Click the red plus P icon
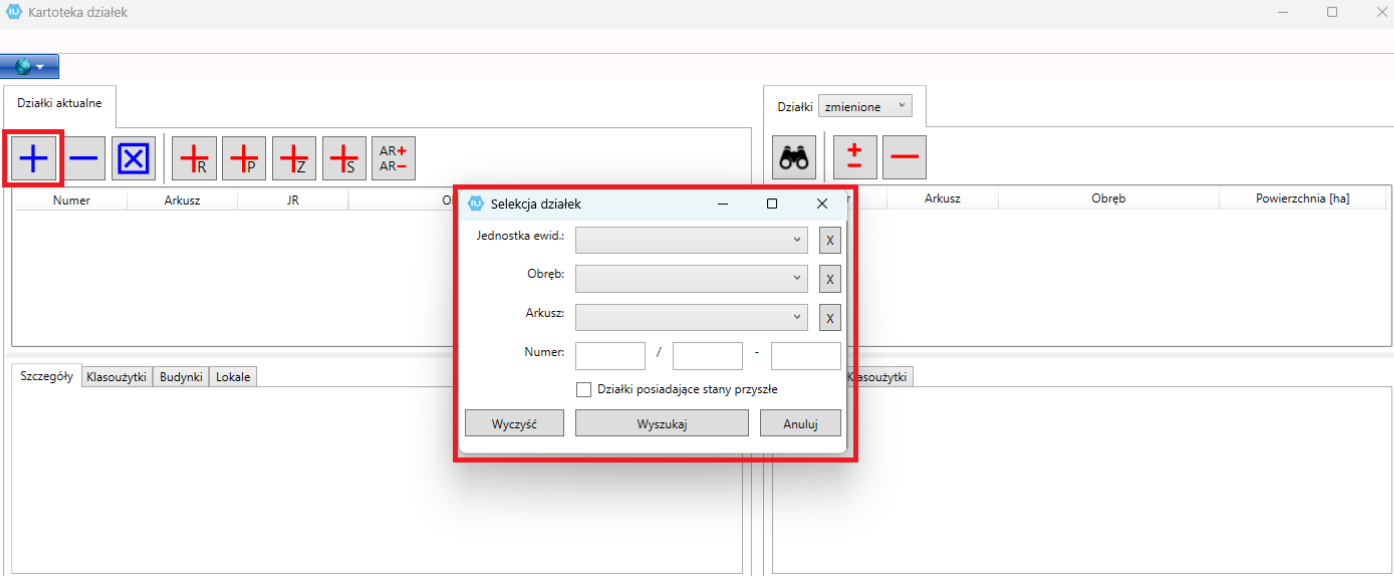1394x576 pixels. click(244, 158)
